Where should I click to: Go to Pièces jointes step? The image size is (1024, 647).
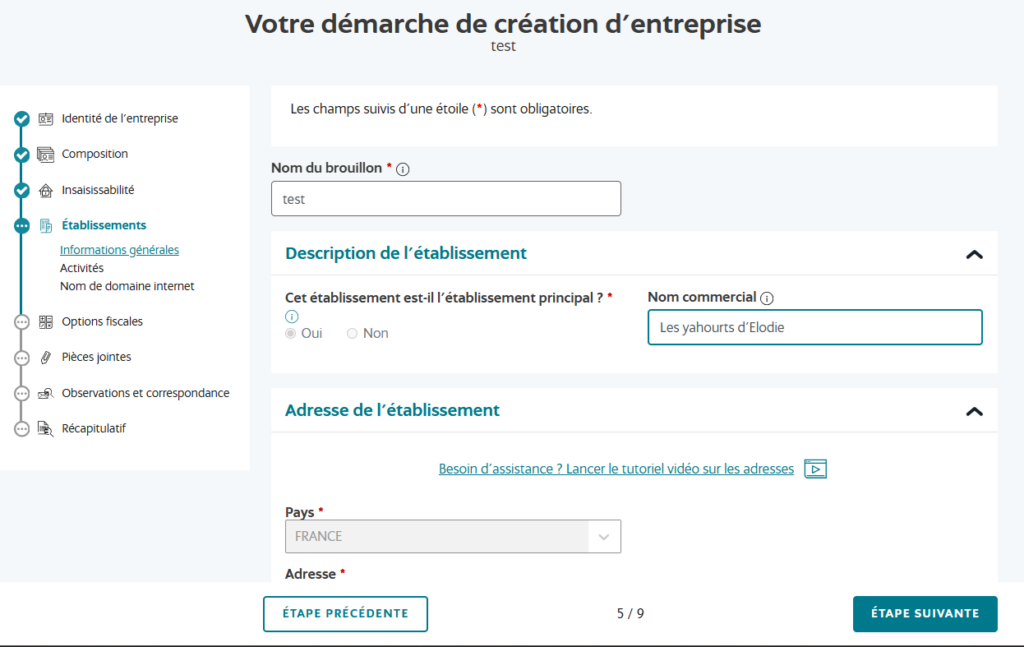(x=96, y=357)
